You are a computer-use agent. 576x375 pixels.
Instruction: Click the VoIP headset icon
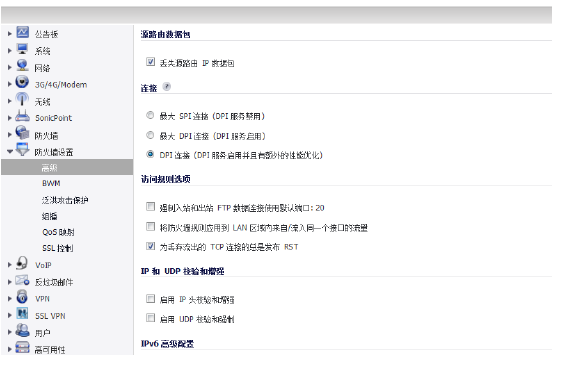(x=22, y=263)
